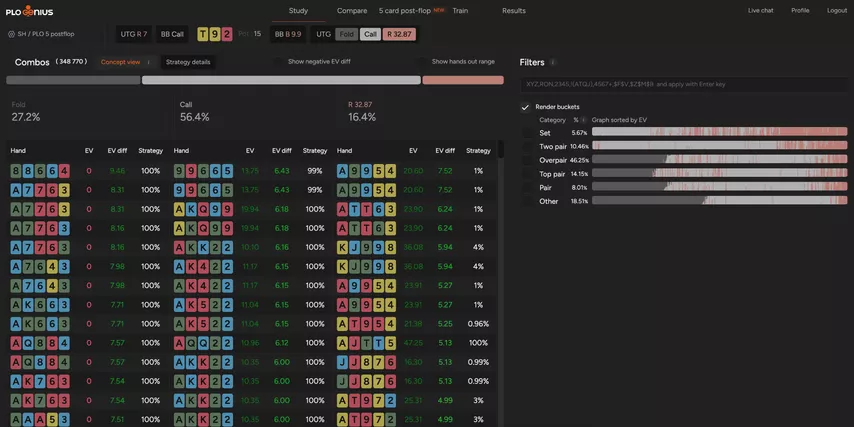
Task: Click the filter expression input field
Action: [x=684, y=84]
